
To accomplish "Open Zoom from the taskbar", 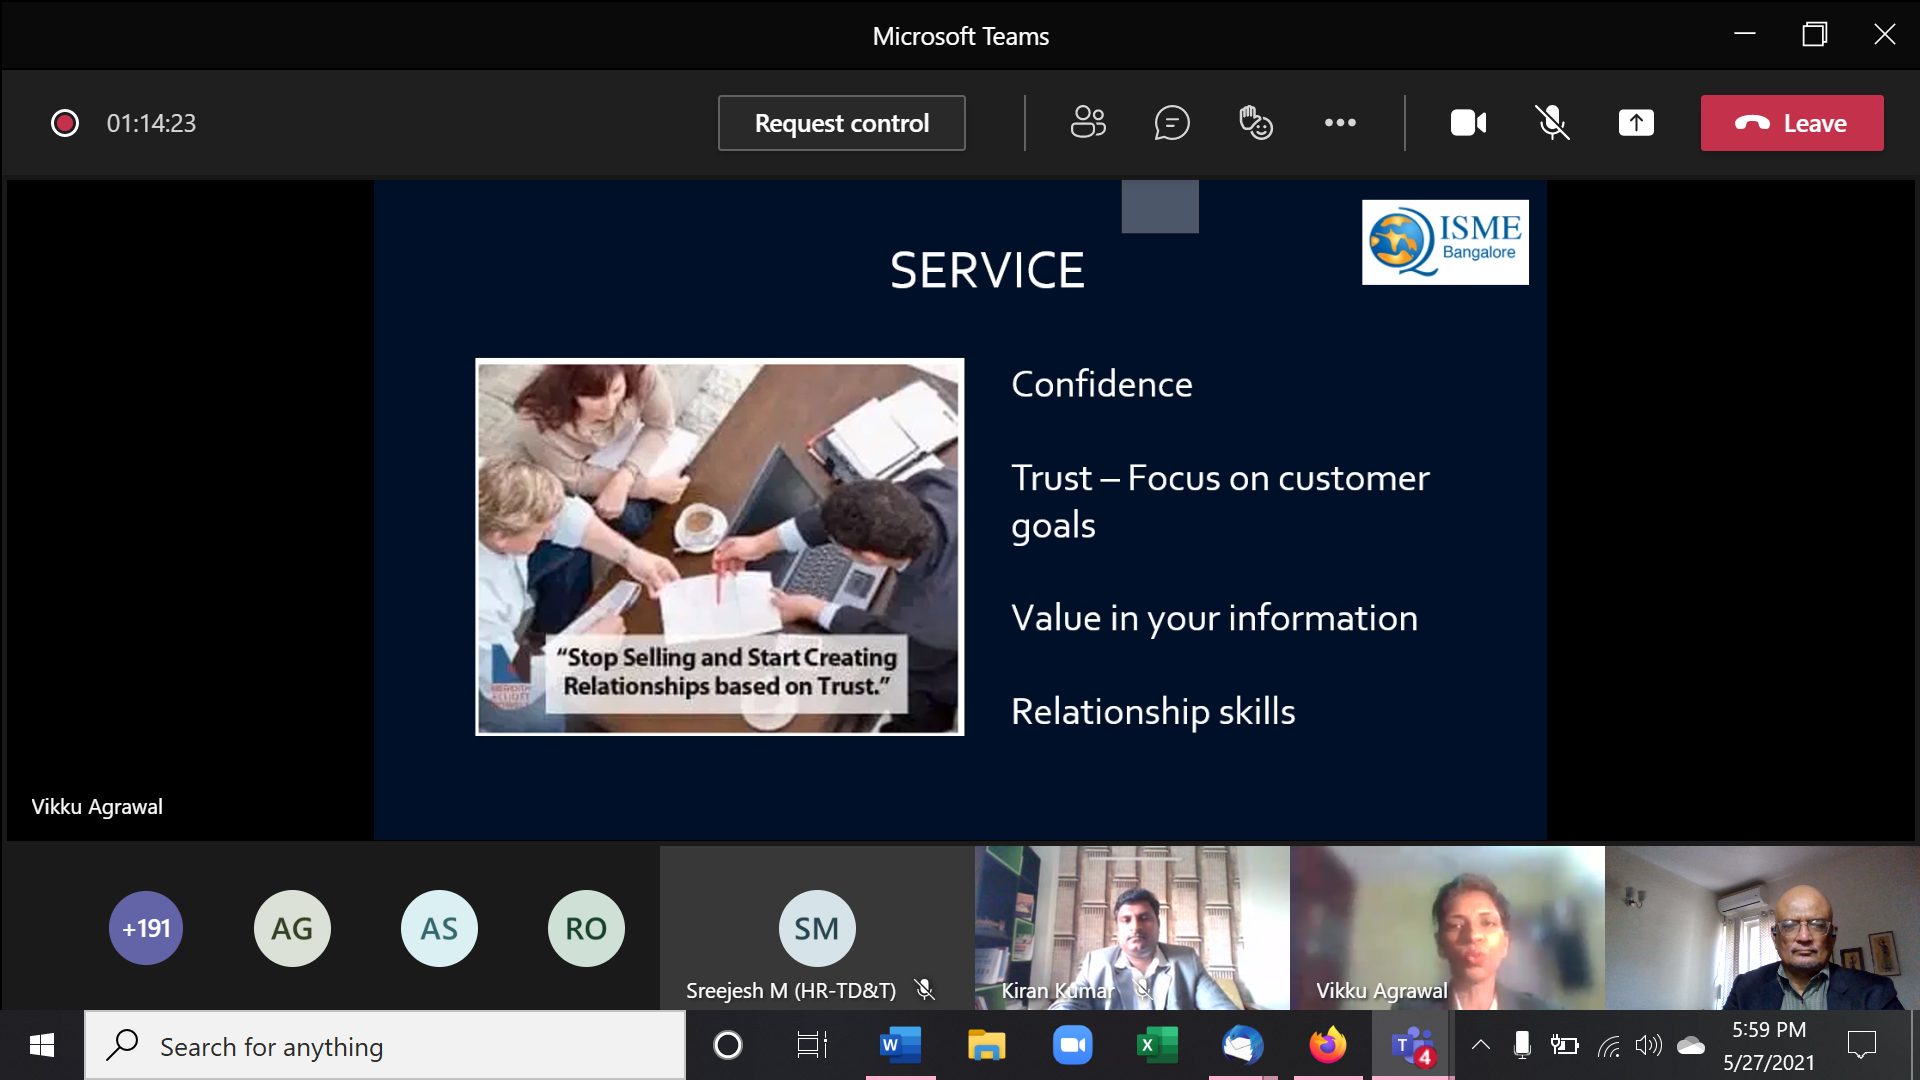I will pos(1072,1045).
